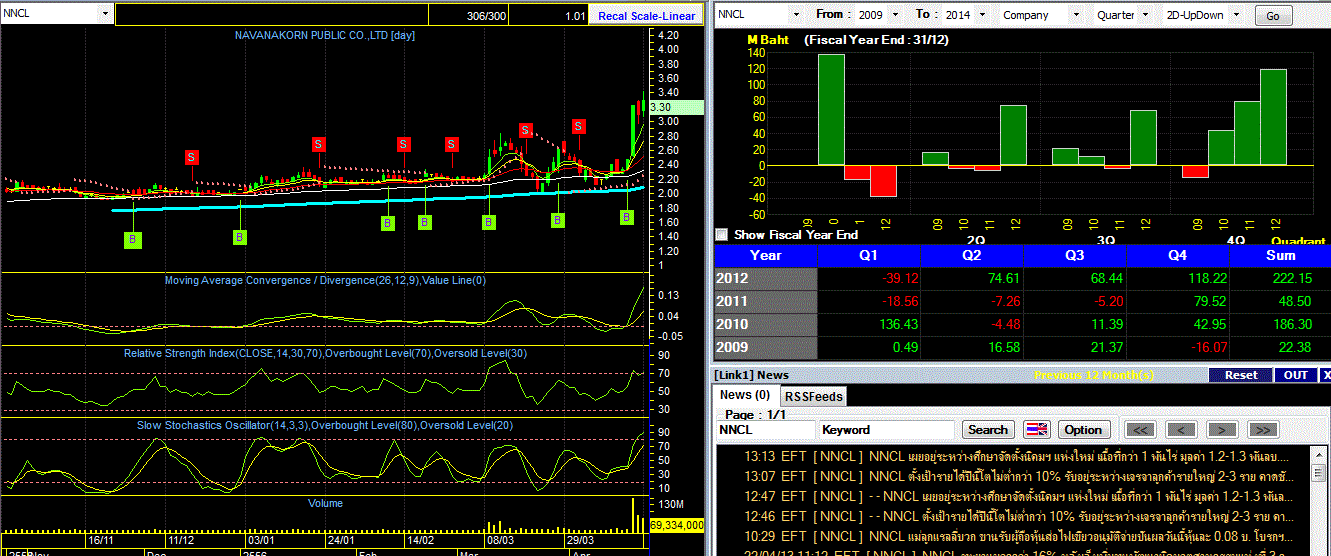Select the Sum column header
1331x556 pixels.
pyautogui.click(x=1280, y=255)
